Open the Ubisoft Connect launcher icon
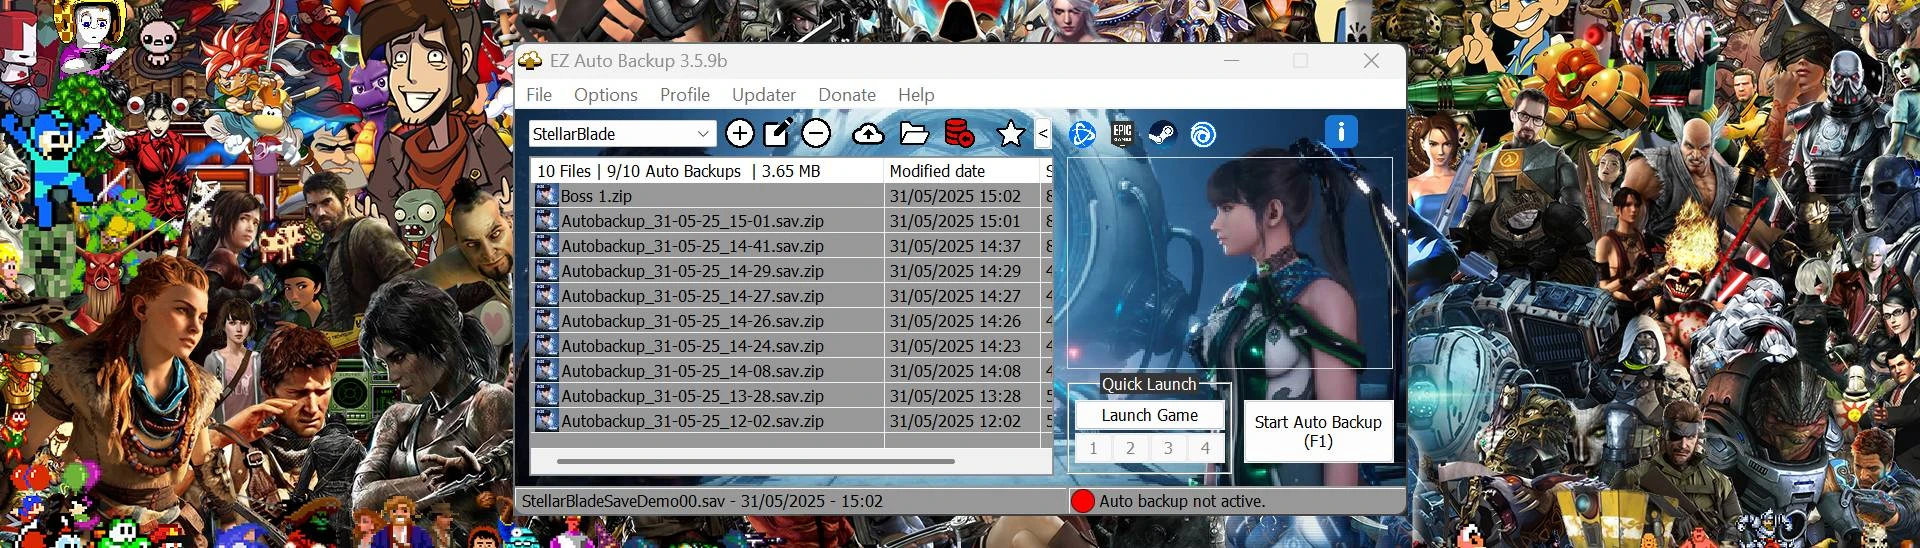Image resolution: width=1920 pixels, height=548 pixels. (1203, 134)
